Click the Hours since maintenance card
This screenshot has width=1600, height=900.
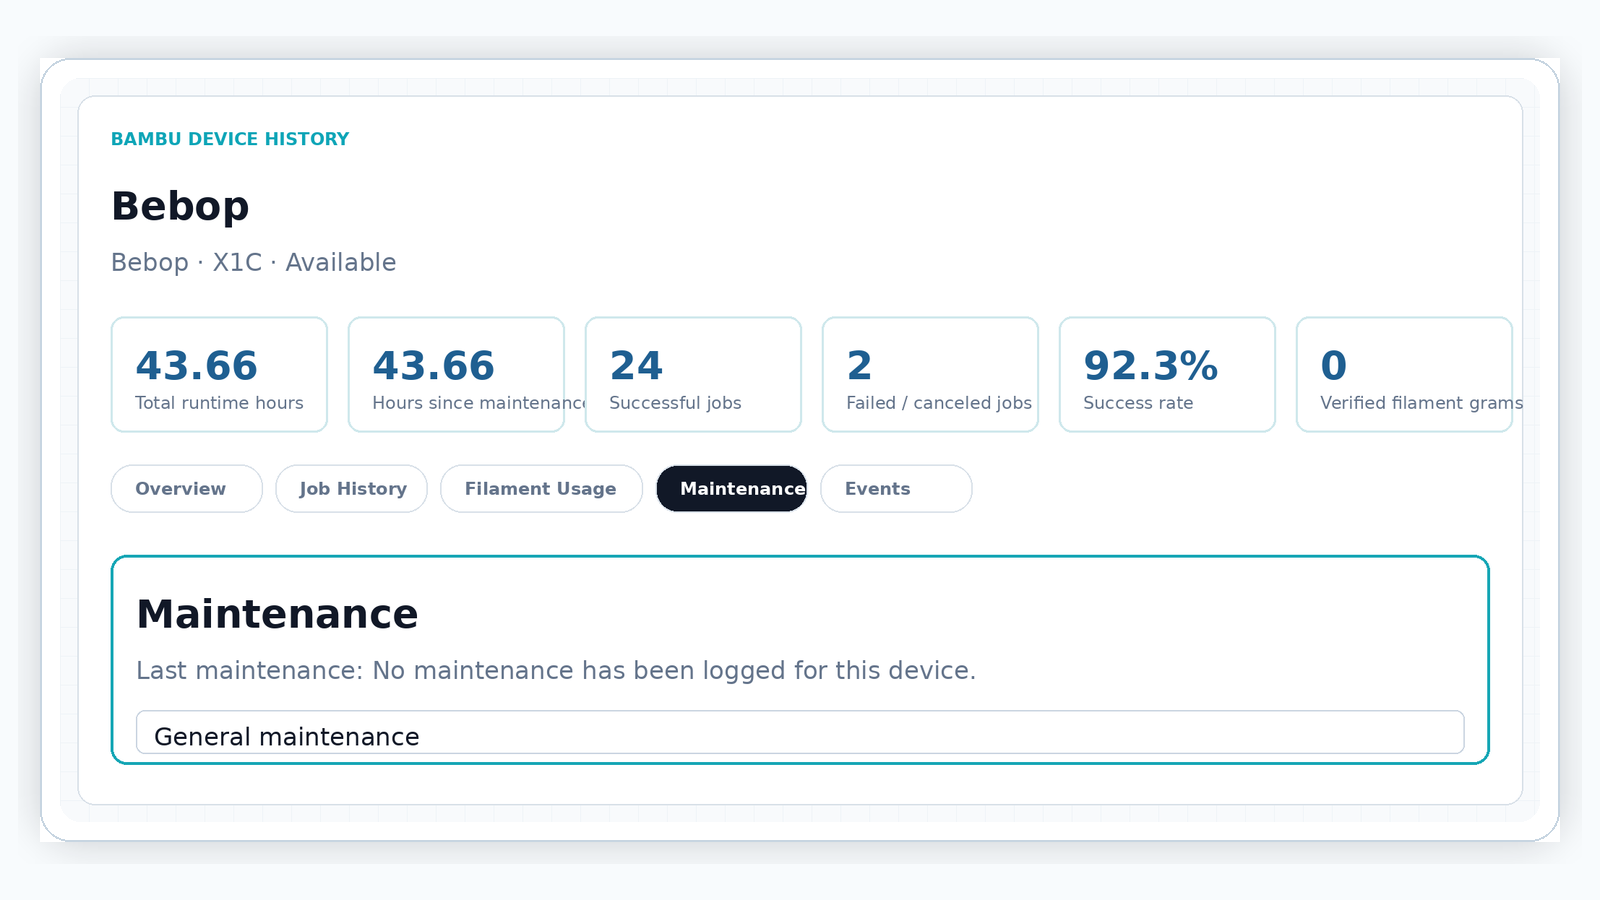[456, 375]
